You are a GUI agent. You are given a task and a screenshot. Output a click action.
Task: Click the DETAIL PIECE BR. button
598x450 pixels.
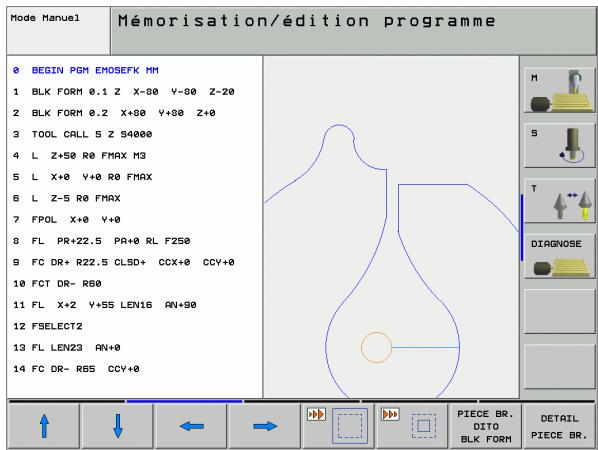click(559, 426)
